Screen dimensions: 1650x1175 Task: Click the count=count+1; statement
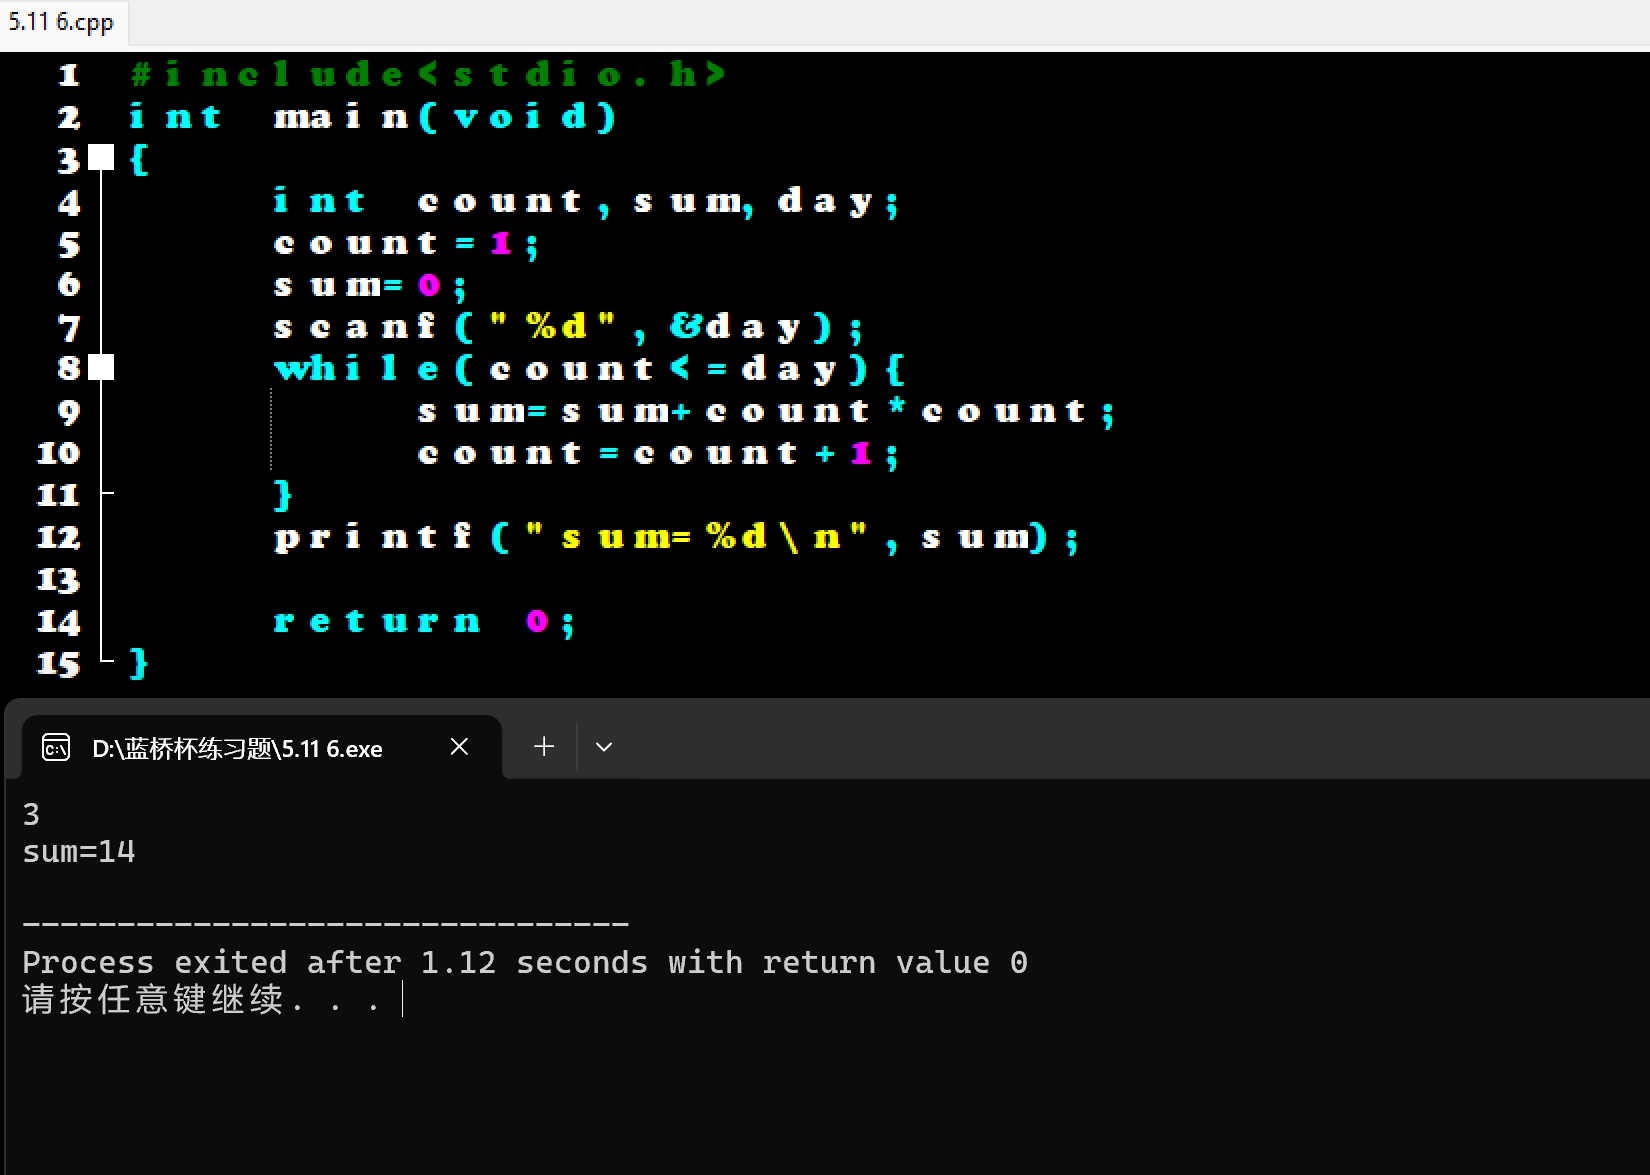click(x=658, y=453)
